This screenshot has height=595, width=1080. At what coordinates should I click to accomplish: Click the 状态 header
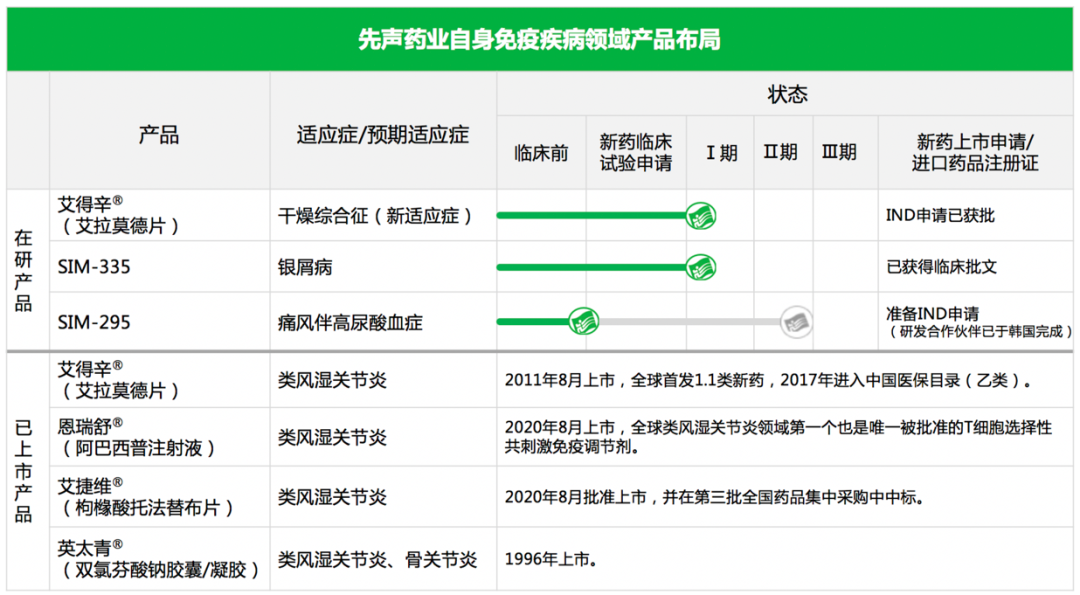click(787, 94)
